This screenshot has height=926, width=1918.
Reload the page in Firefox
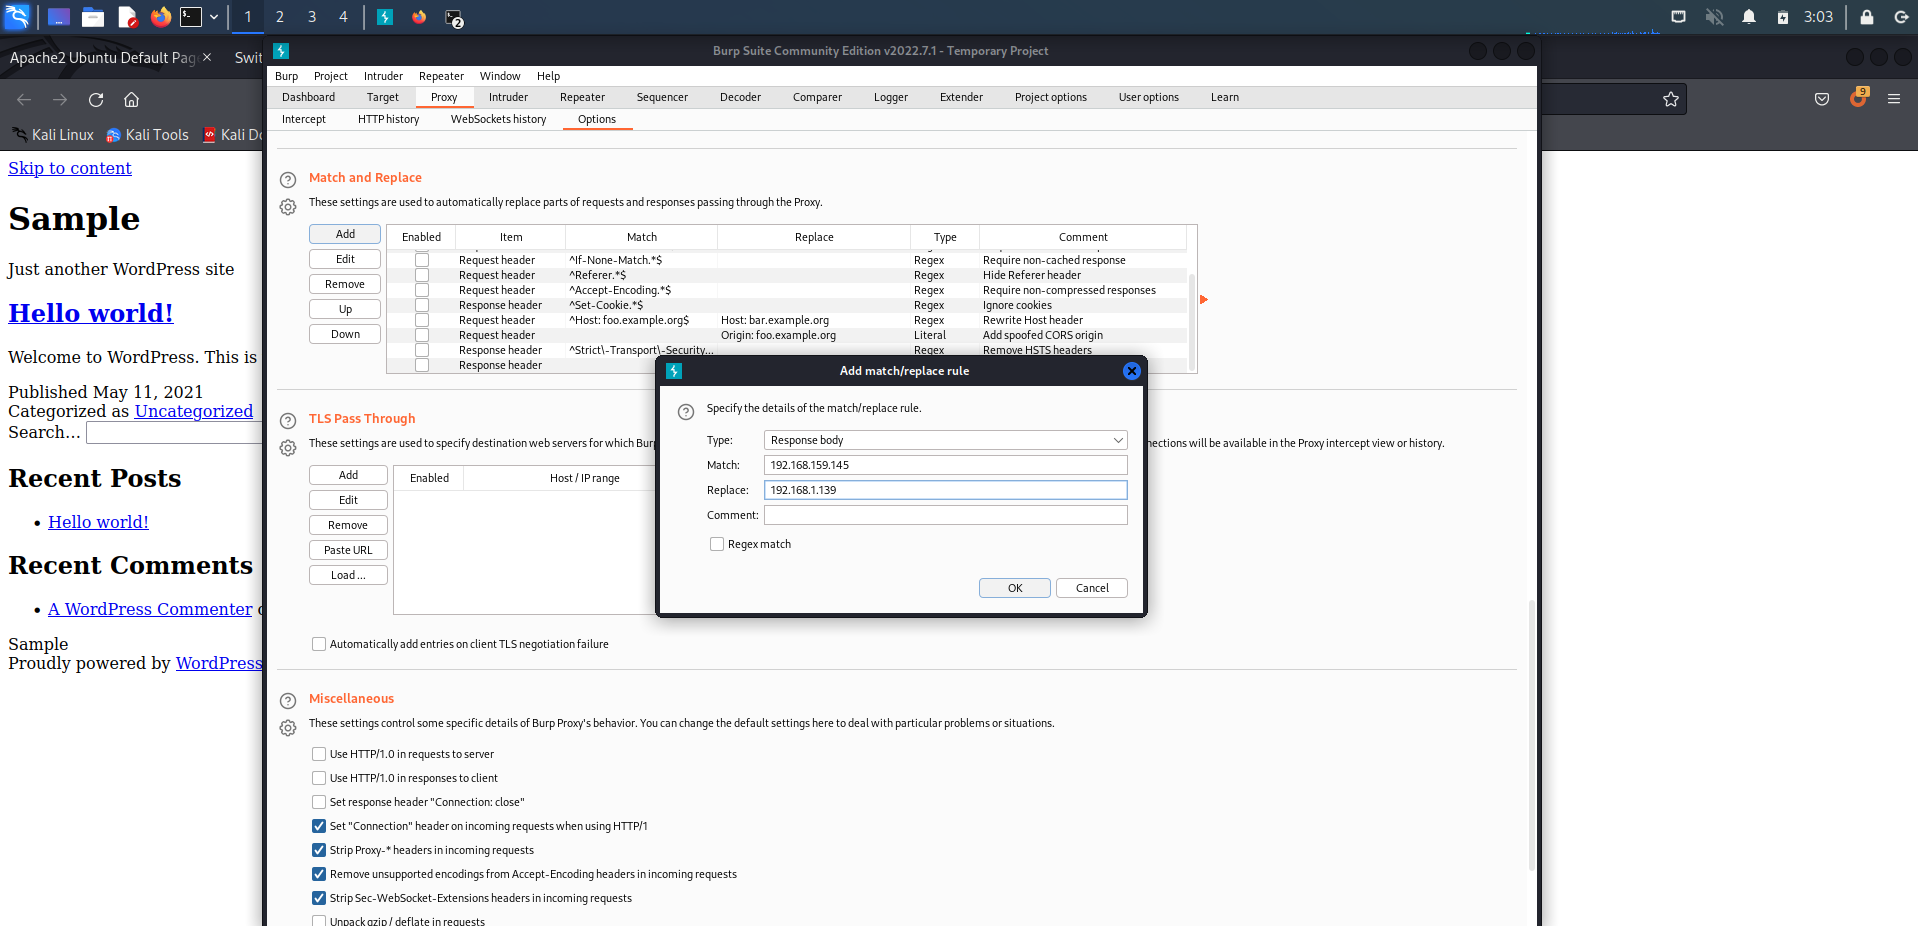pyautogui.click(x=96, y=100)
